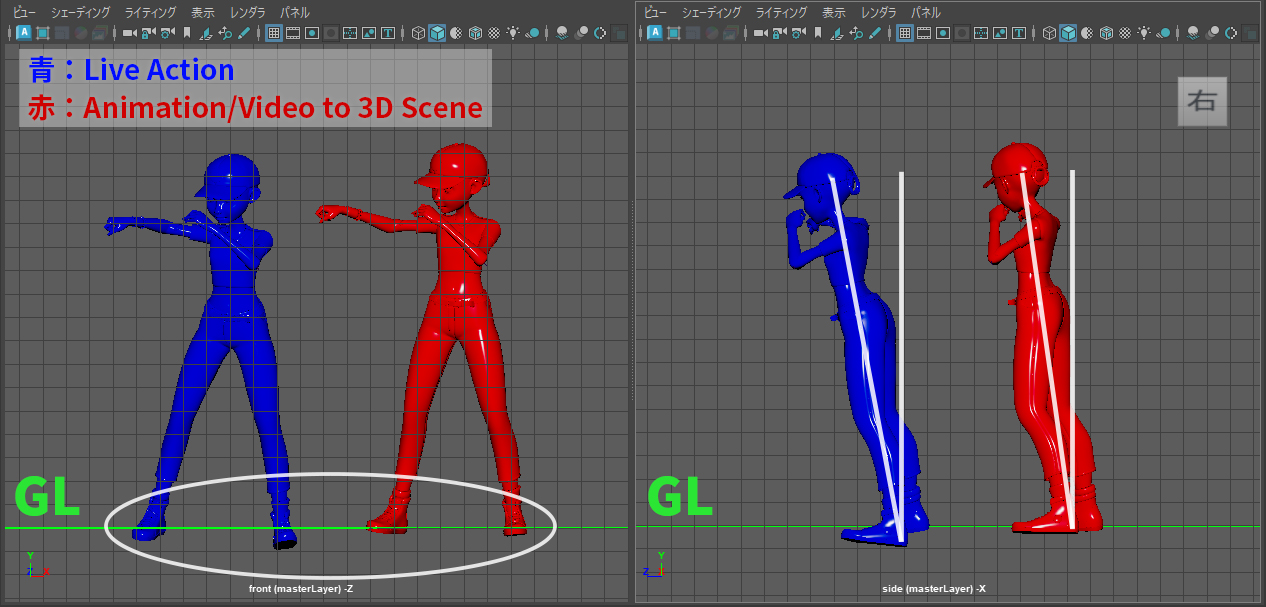Click the side (masterLayer) -X camera label
1266x607 pixels.
click(934, 589)
